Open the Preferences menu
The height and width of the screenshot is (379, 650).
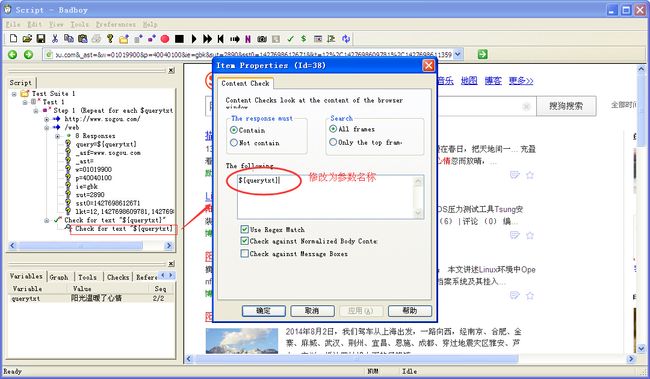point(116,24)
